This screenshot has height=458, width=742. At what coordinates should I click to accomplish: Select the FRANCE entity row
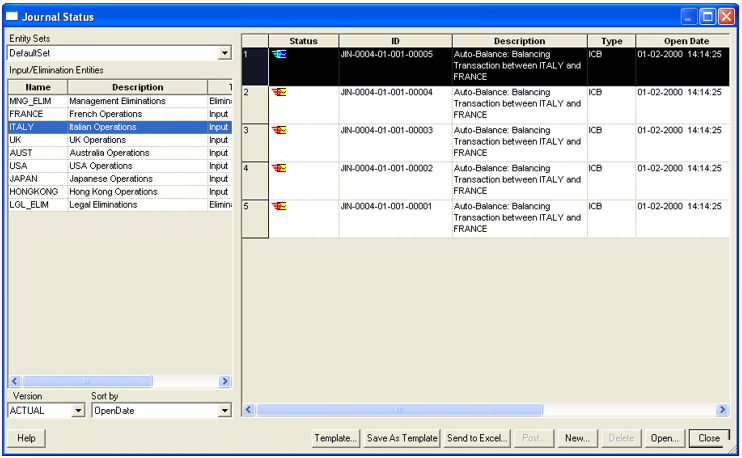[120, 114]
